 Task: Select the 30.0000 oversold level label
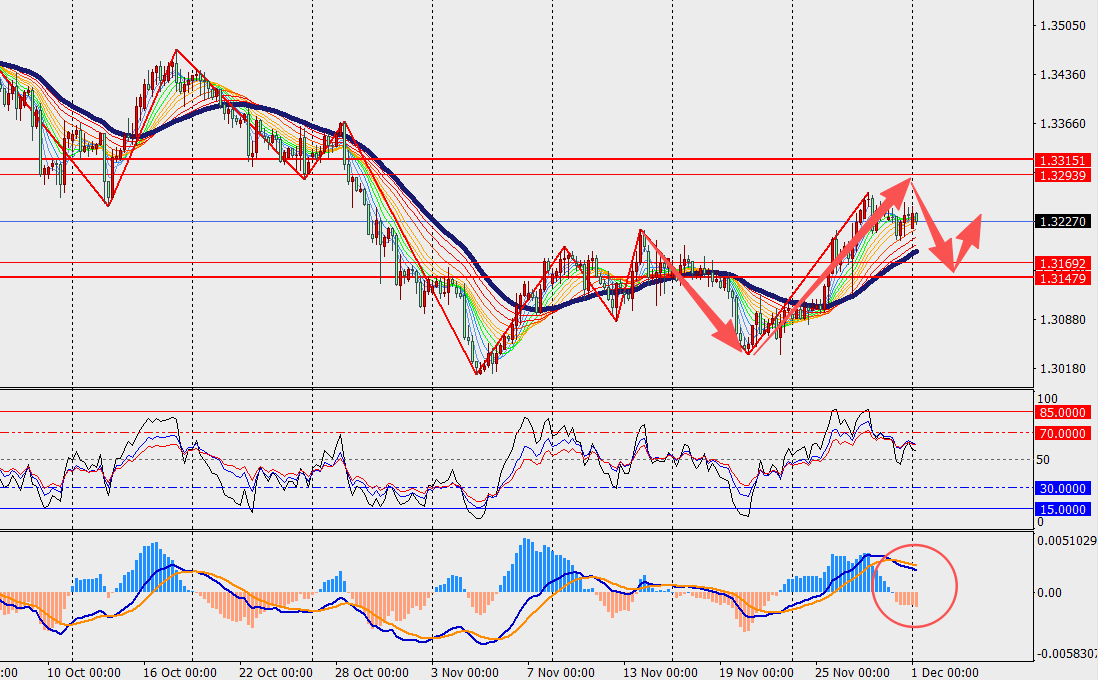[1063, 488]
